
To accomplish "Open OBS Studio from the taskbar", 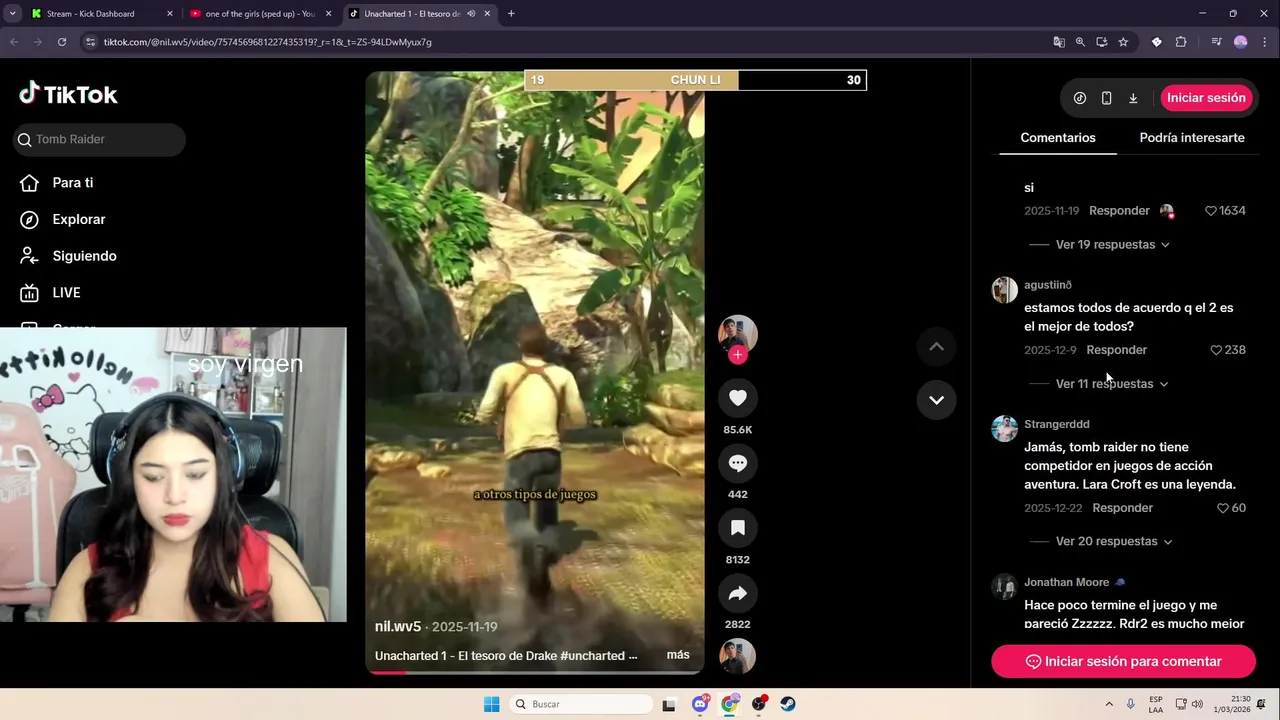I will pyautogui.click(x=759, y=704).
